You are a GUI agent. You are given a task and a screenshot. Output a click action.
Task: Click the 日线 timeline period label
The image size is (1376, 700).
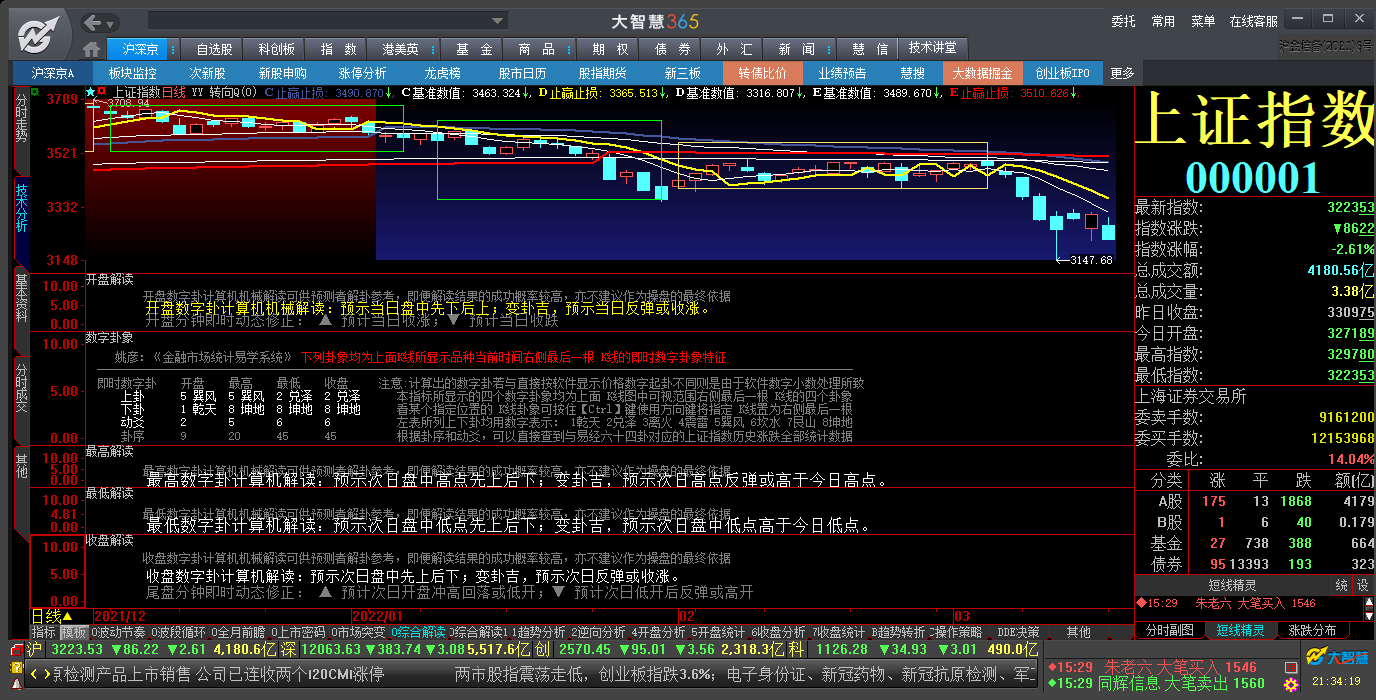pos(46,616)
